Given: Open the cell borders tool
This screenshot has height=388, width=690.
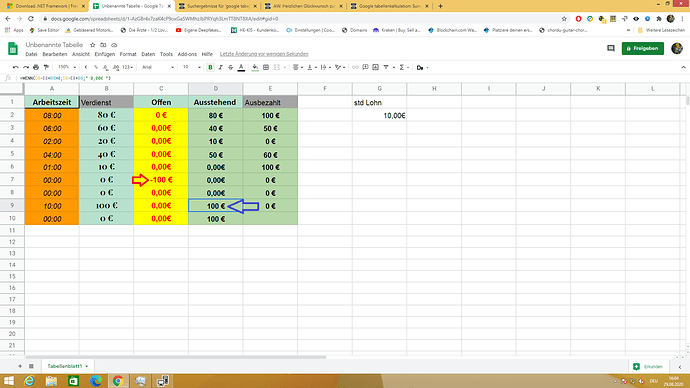Looking at the screenshot, I should point(266,67).
